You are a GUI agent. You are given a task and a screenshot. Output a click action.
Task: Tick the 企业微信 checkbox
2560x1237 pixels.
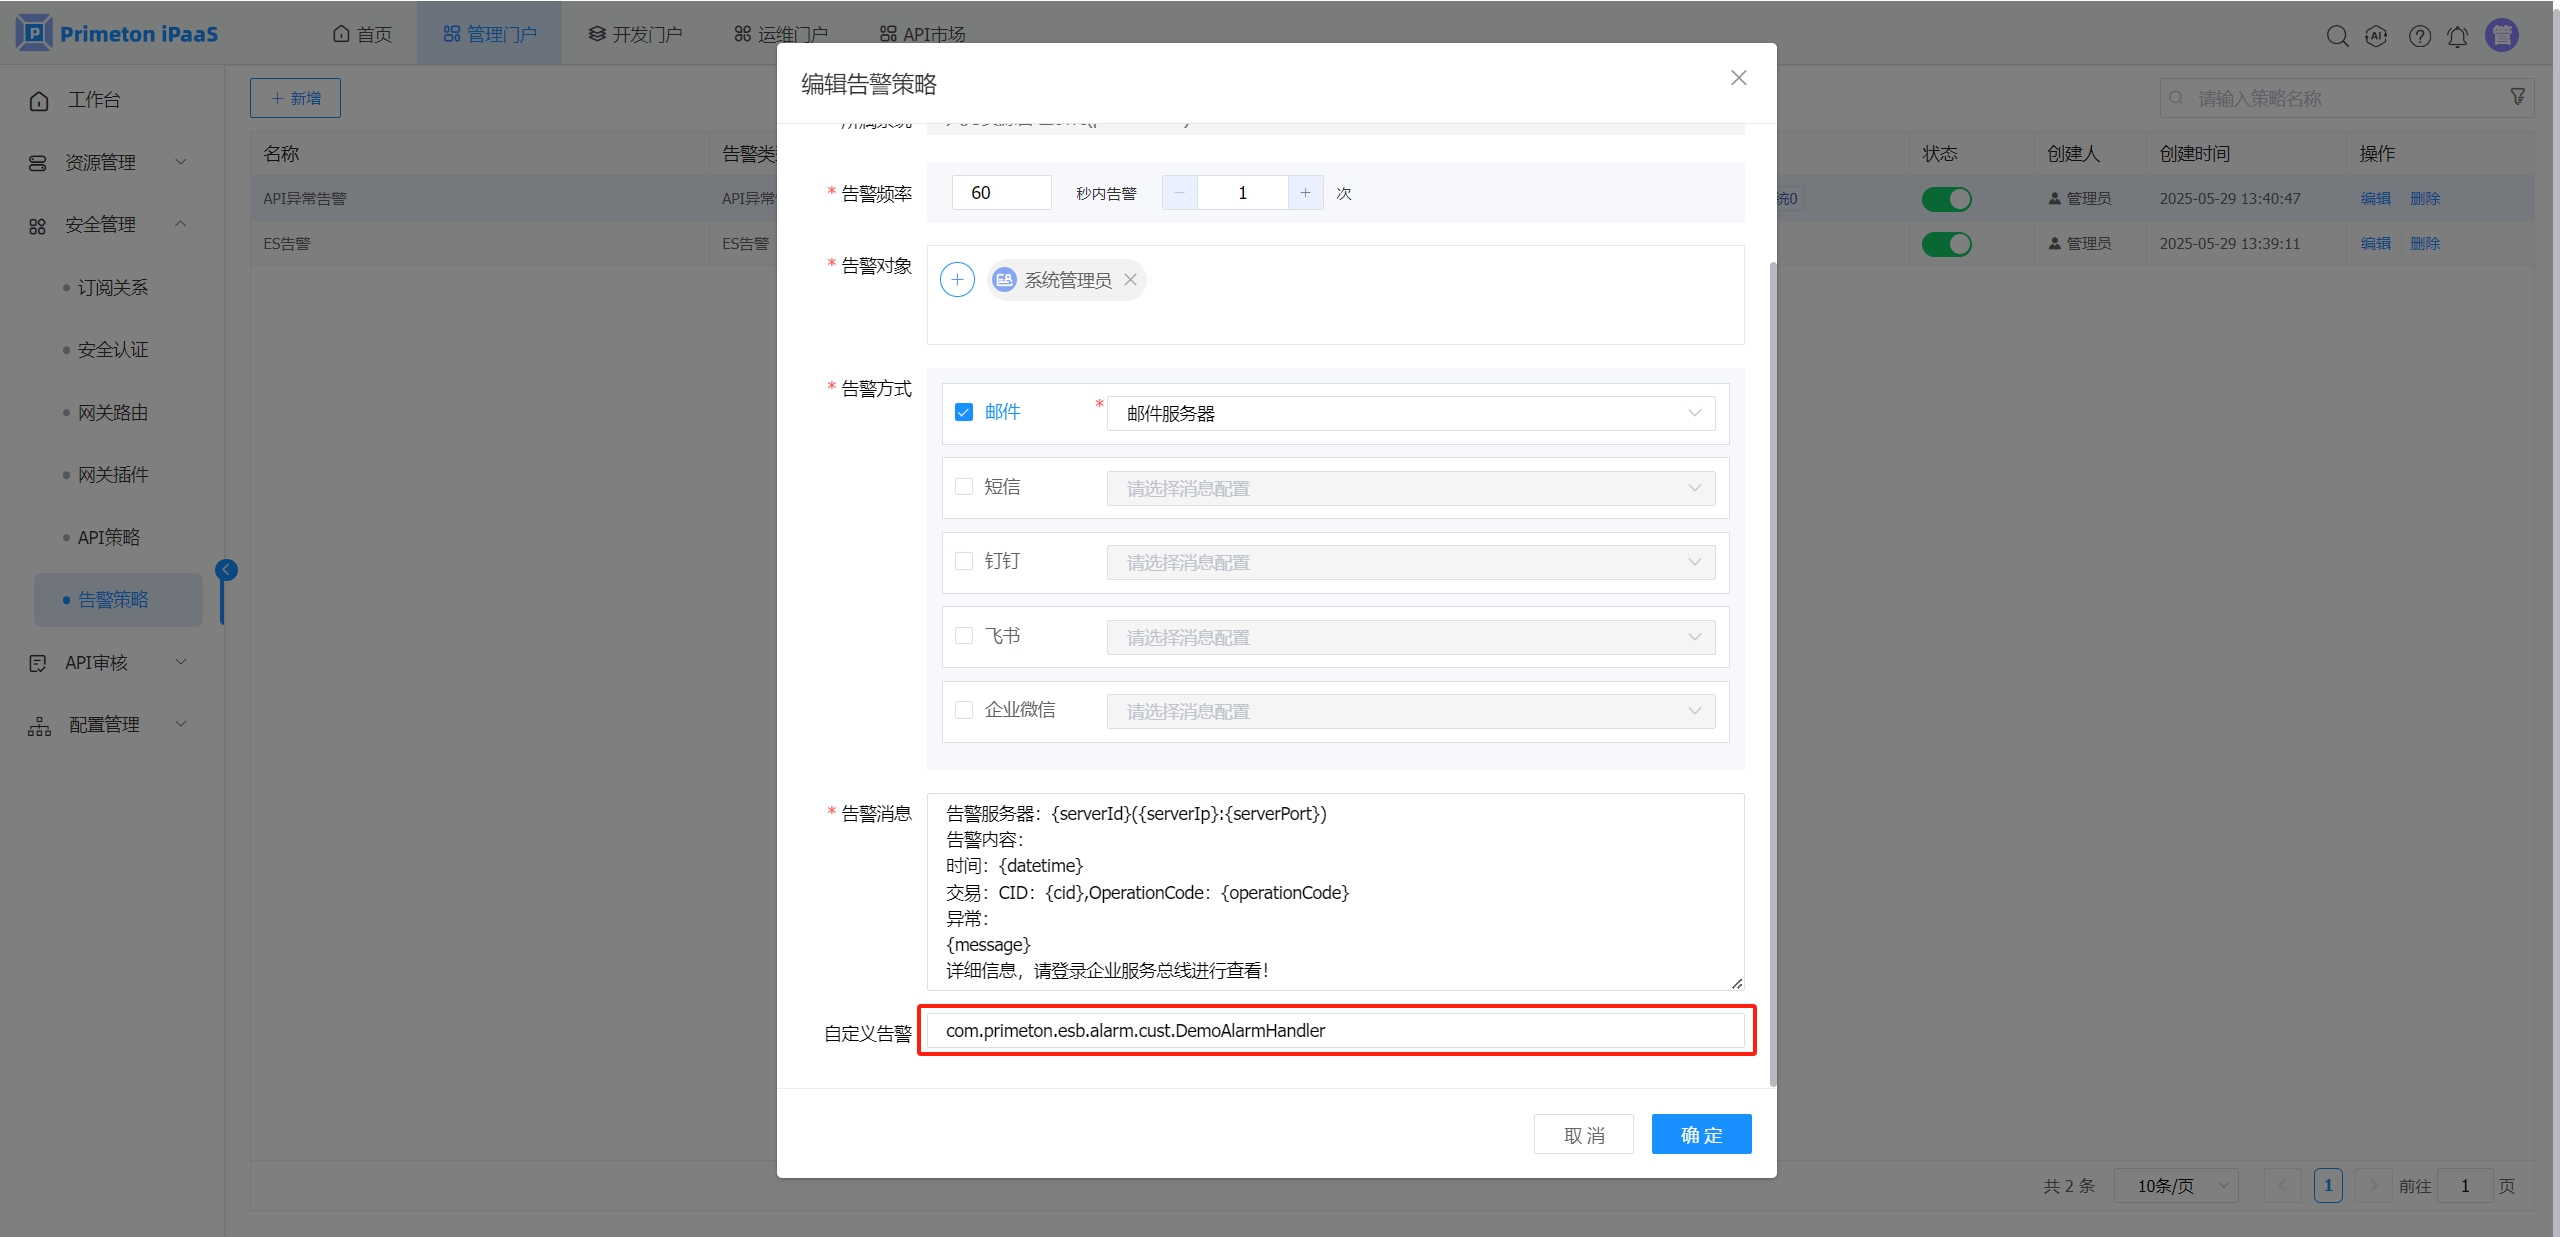click(964, 710)
